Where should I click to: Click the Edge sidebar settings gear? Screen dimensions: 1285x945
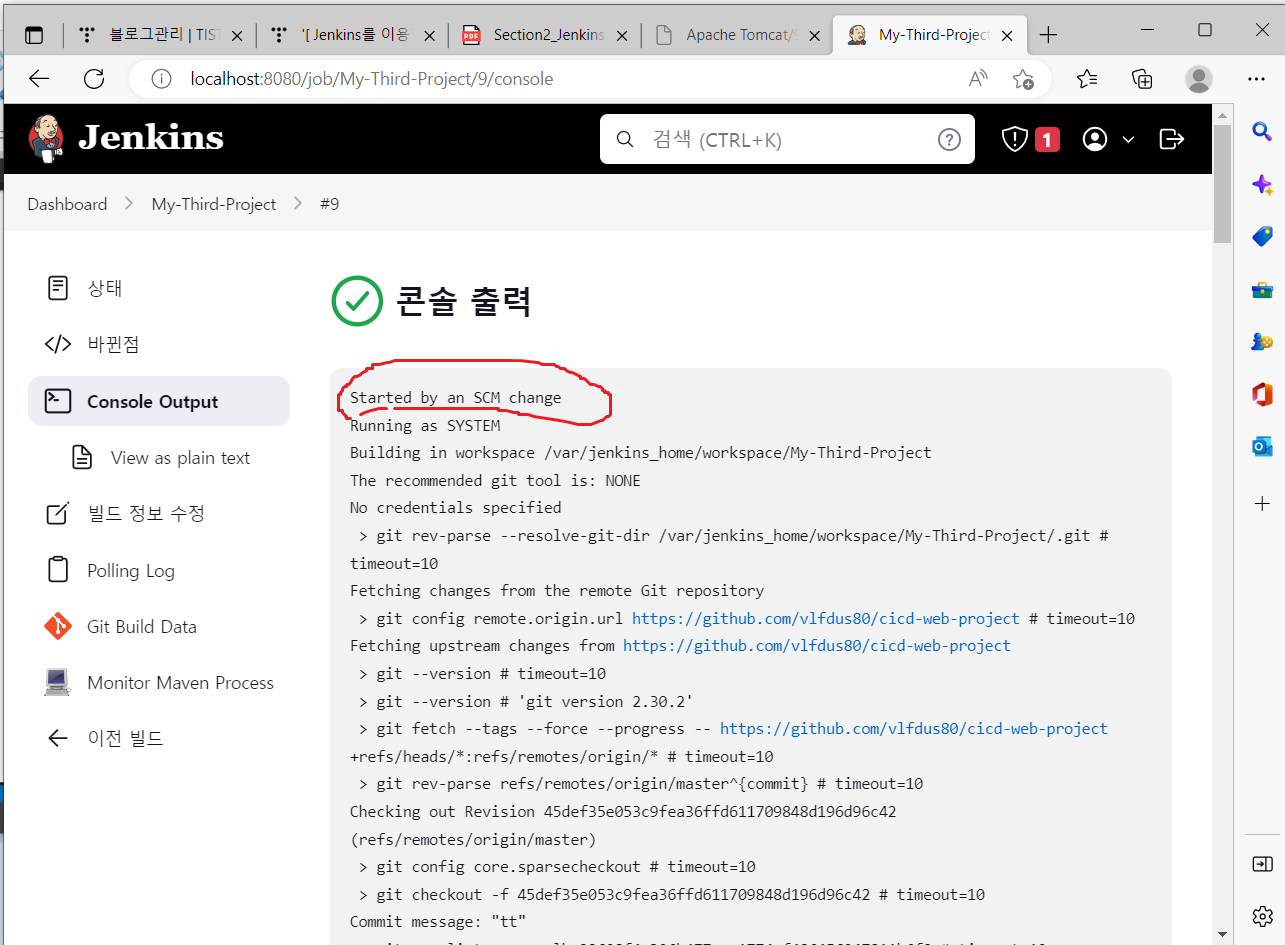click(1262, 916)
